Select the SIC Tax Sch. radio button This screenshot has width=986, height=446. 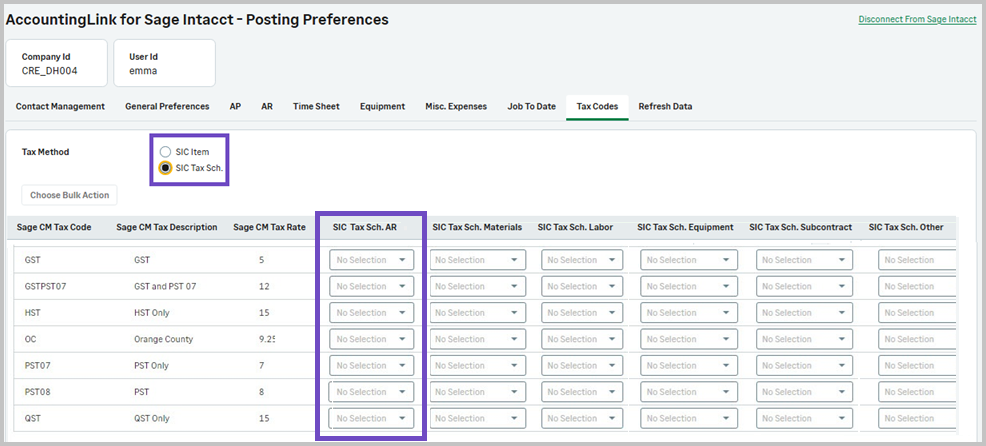click(165, 167)
